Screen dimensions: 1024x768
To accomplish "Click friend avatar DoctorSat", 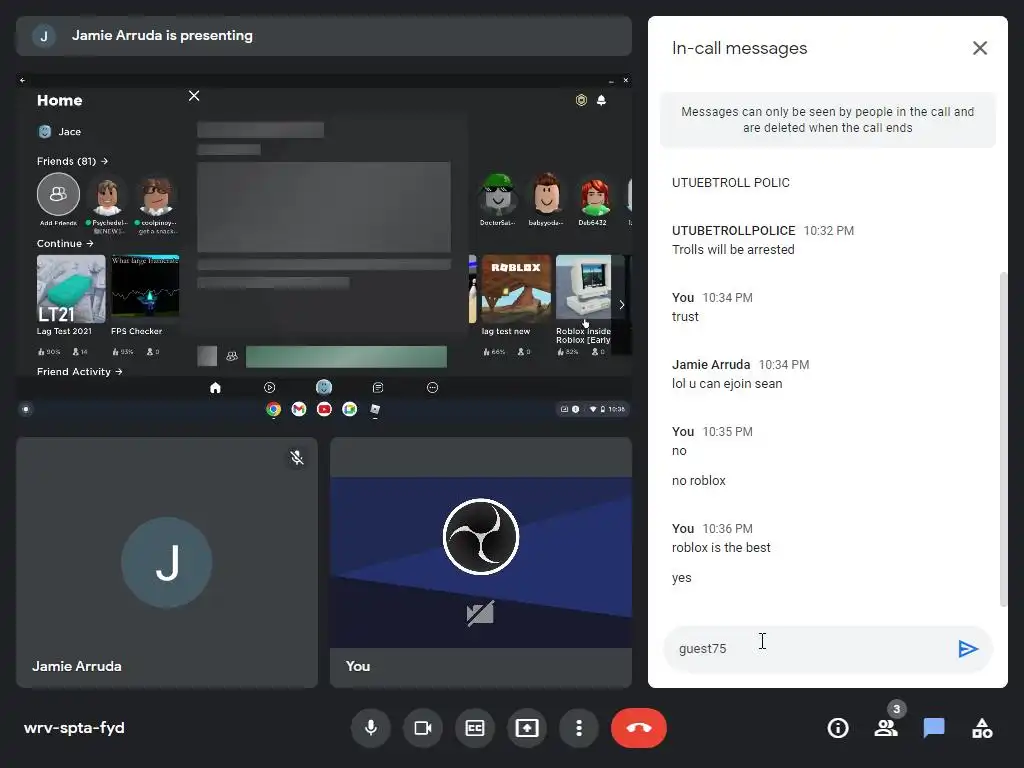I will tap(498, 194).
